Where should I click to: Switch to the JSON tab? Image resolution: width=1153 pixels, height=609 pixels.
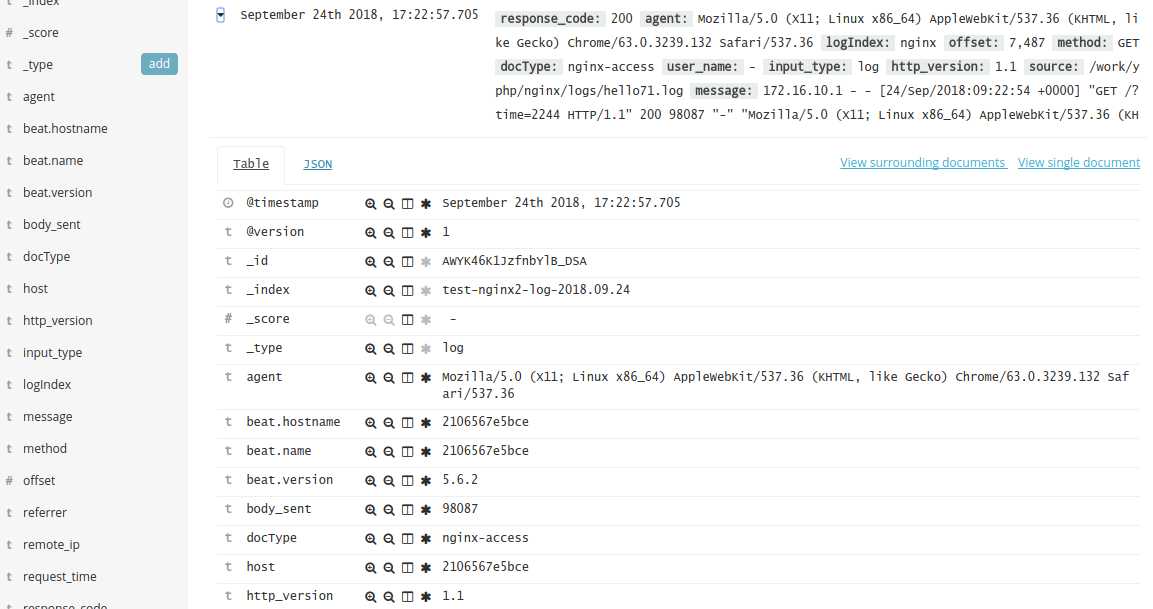[x=318, y=164]
